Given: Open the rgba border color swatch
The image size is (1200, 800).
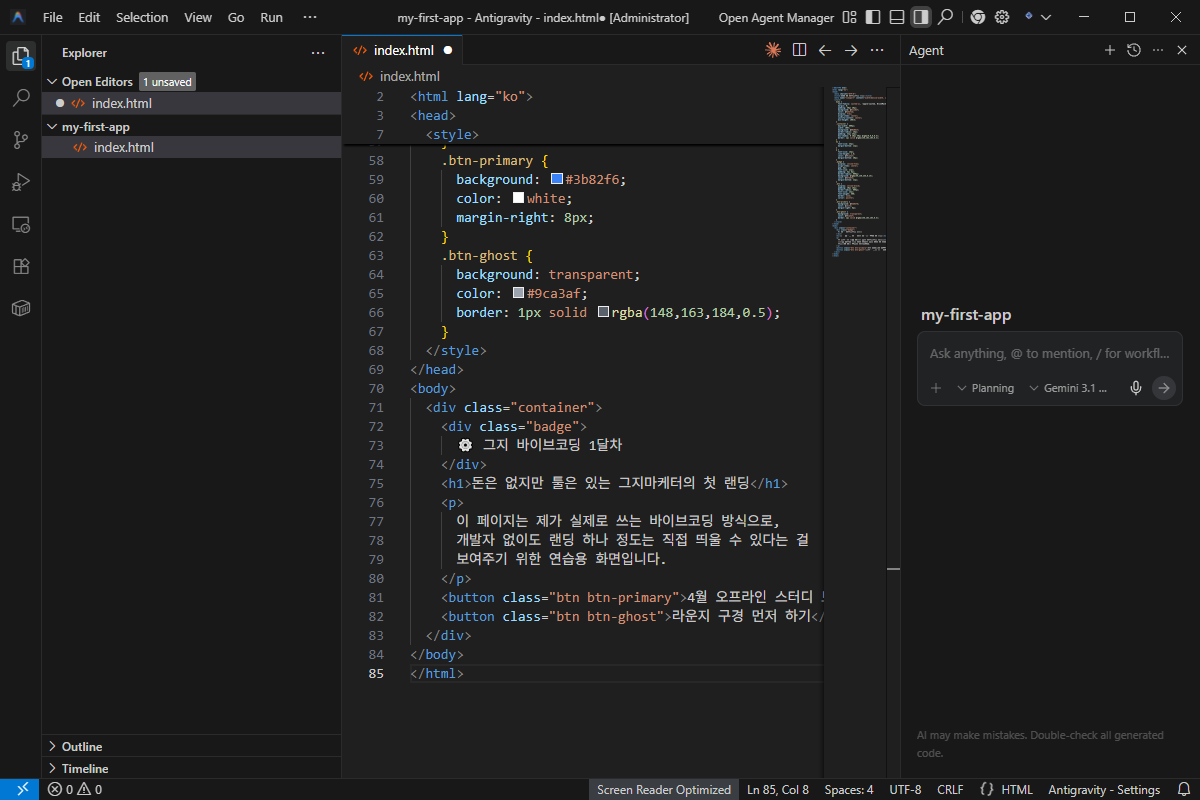Looking at the screenshot, I should 604,312.
